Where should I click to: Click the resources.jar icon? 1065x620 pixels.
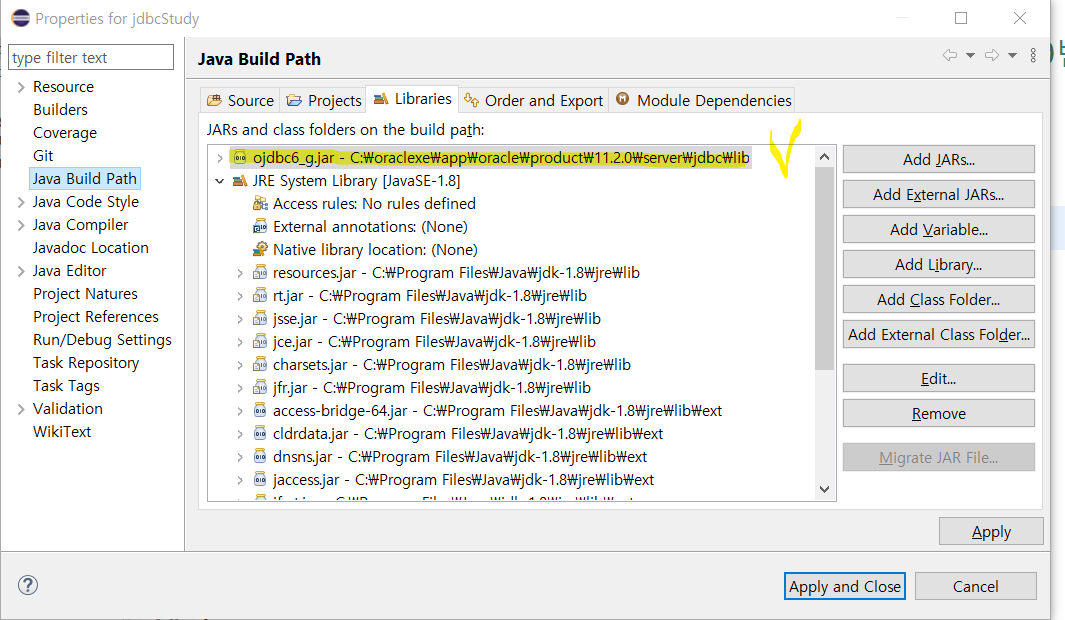pyautogui.click(x=260, y=272)
